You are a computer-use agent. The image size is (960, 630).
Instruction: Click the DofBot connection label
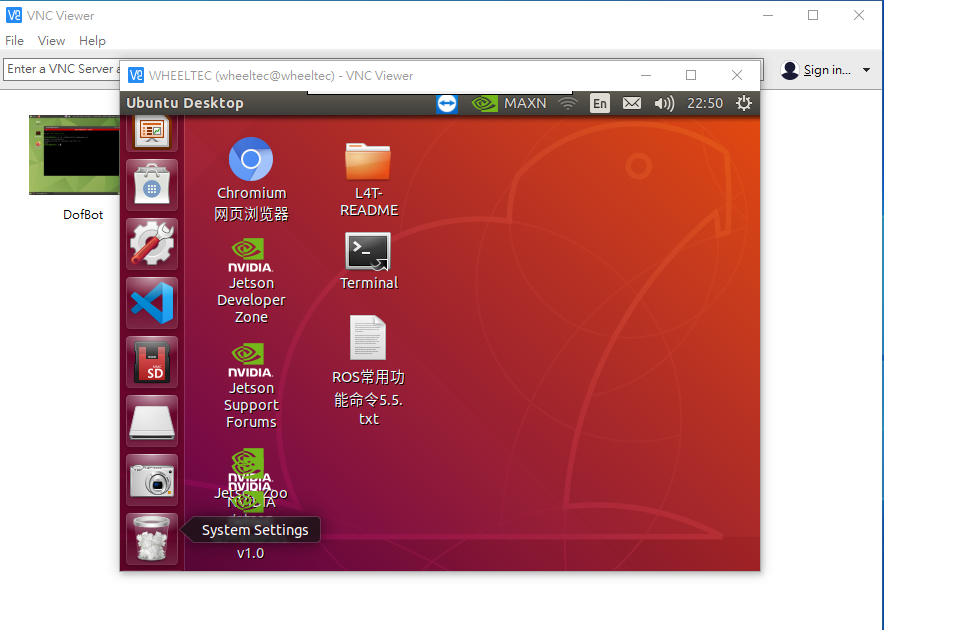(83, 215)
